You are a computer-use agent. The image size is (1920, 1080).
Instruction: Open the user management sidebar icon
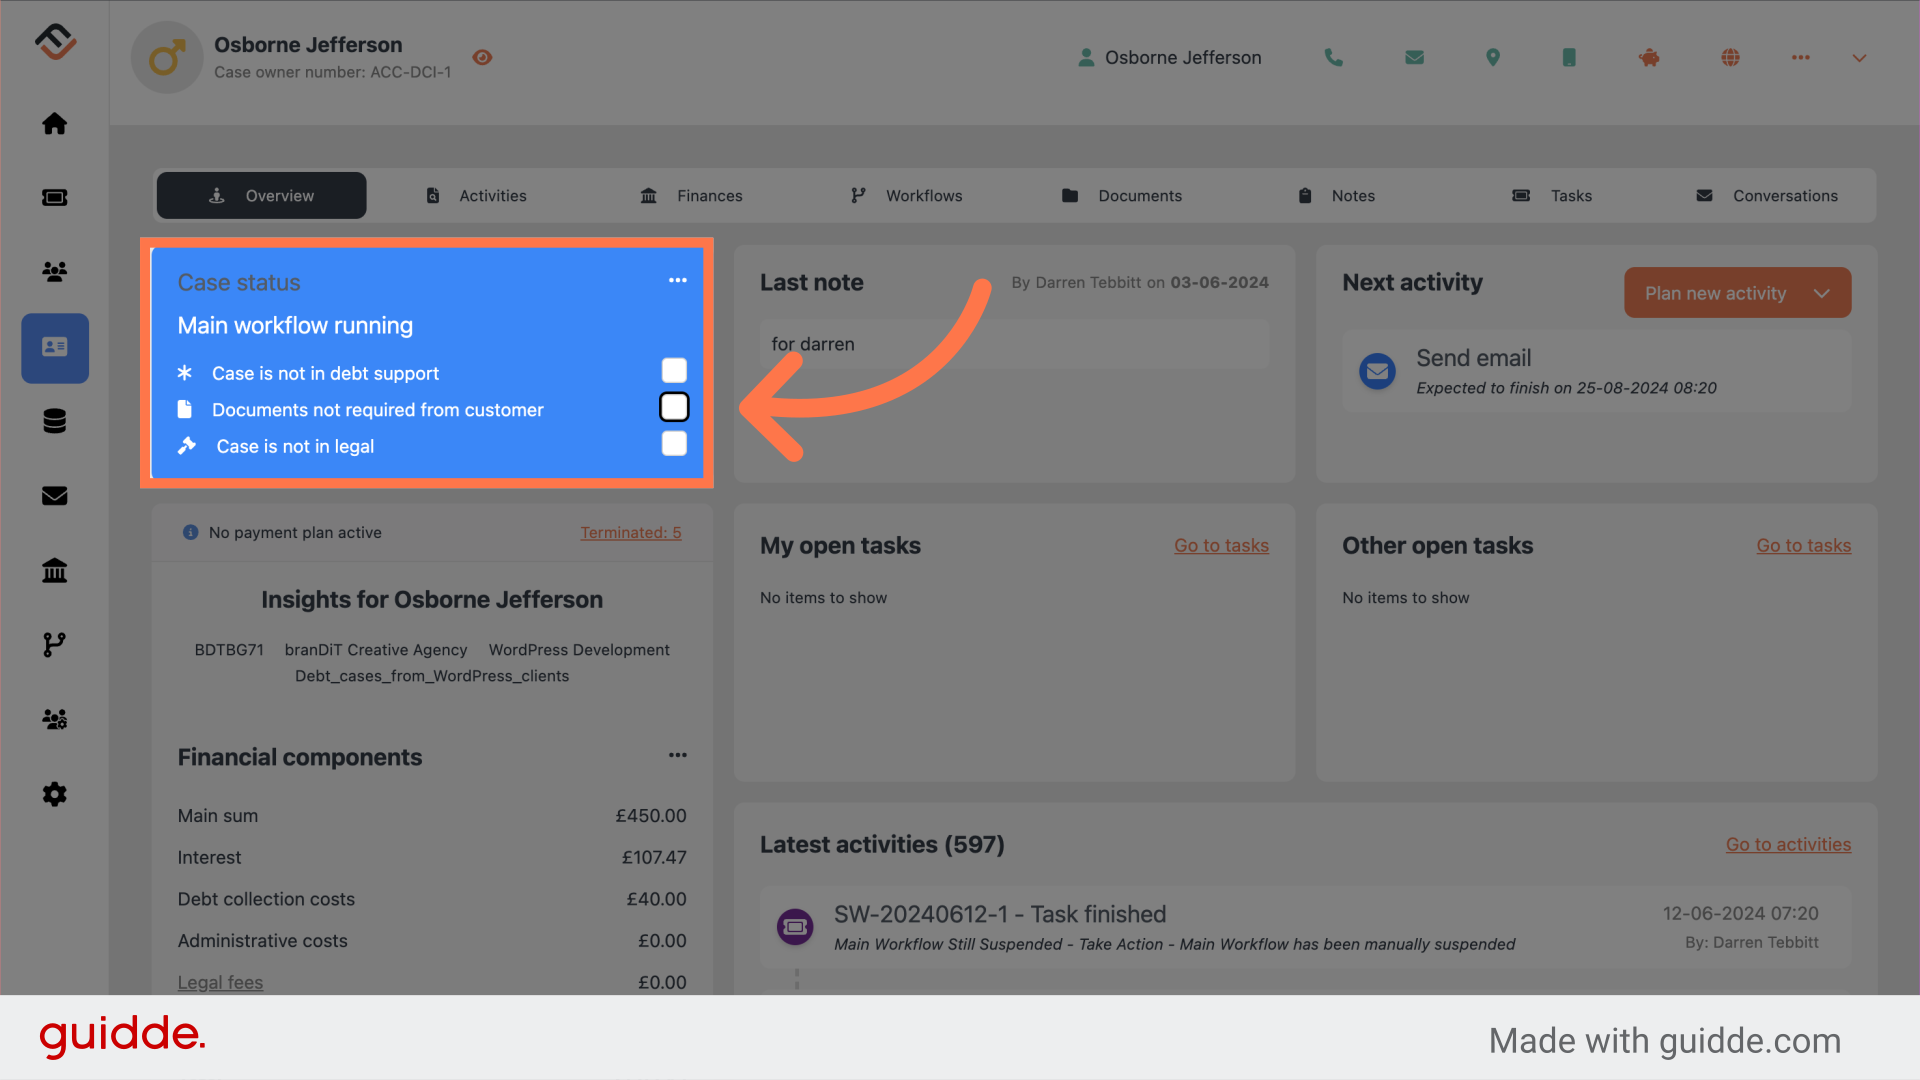[x=54, y=719]
